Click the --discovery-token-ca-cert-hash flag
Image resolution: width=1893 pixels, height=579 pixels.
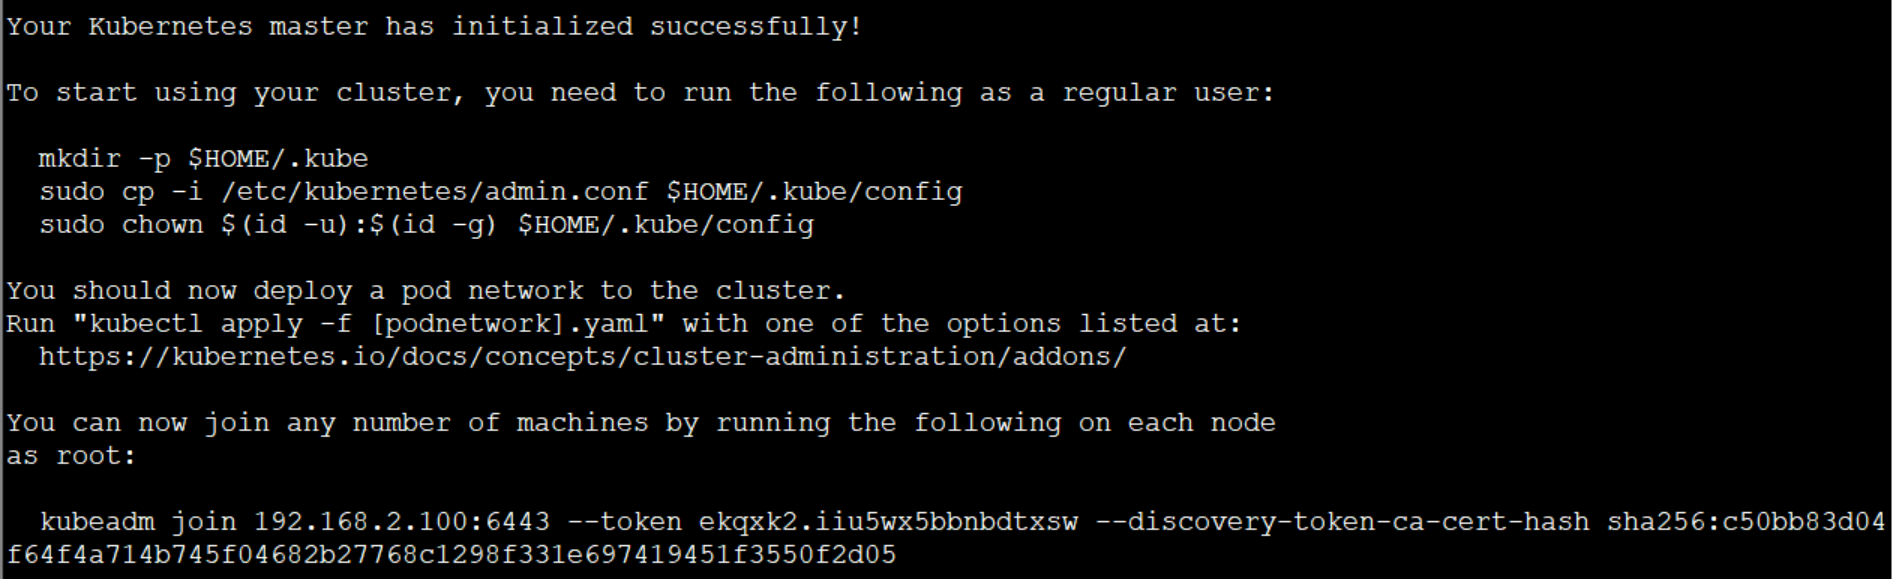[x=1342, y=522]
